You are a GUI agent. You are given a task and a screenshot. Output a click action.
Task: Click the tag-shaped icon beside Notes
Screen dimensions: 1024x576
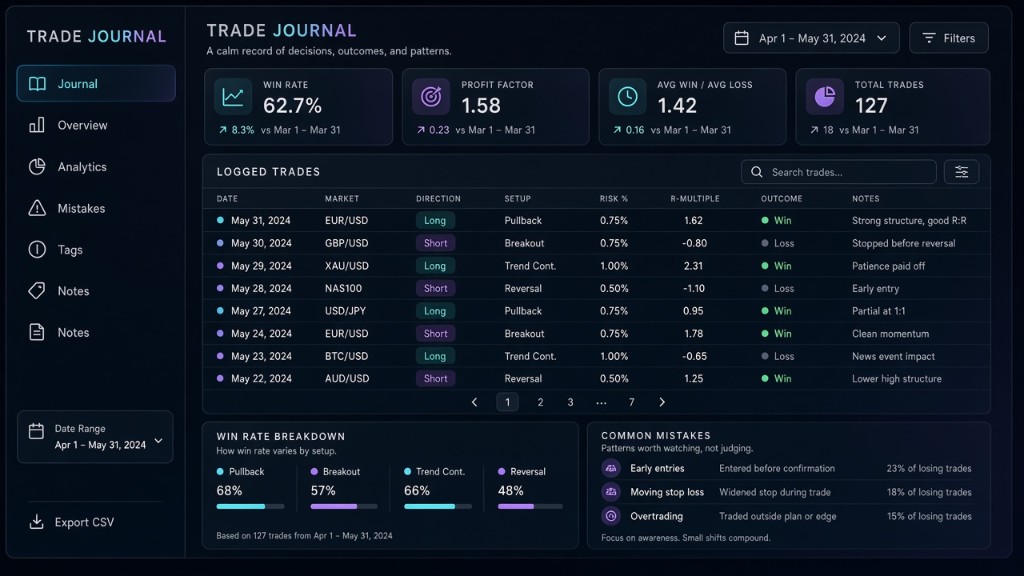[x=37, y=291]
